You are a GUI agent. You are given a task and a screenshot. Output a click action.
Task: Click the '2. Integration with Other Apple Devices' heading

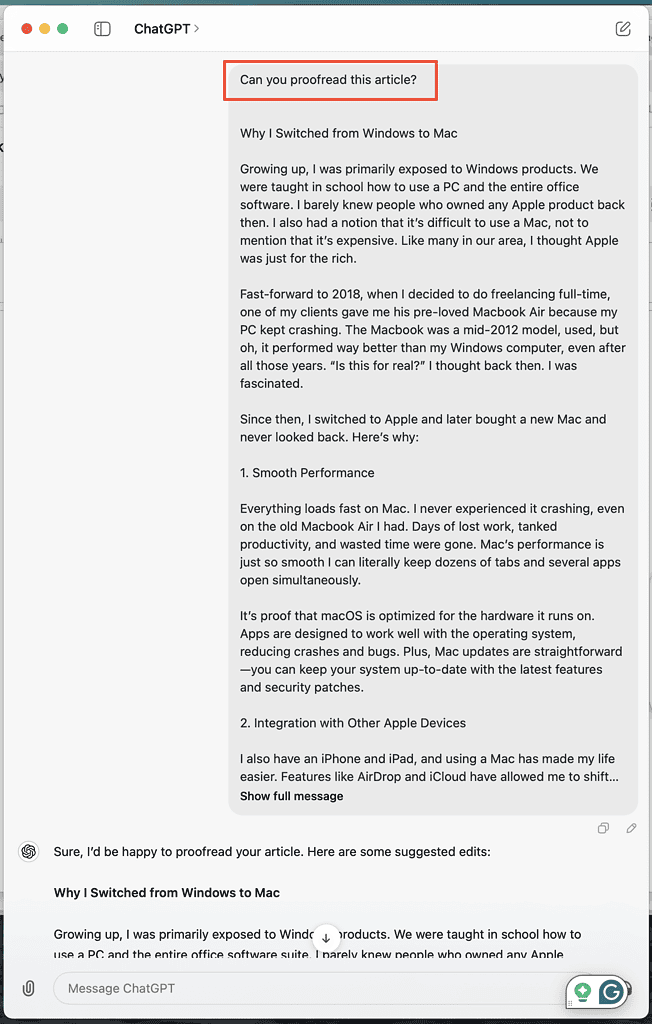(353, 723)
